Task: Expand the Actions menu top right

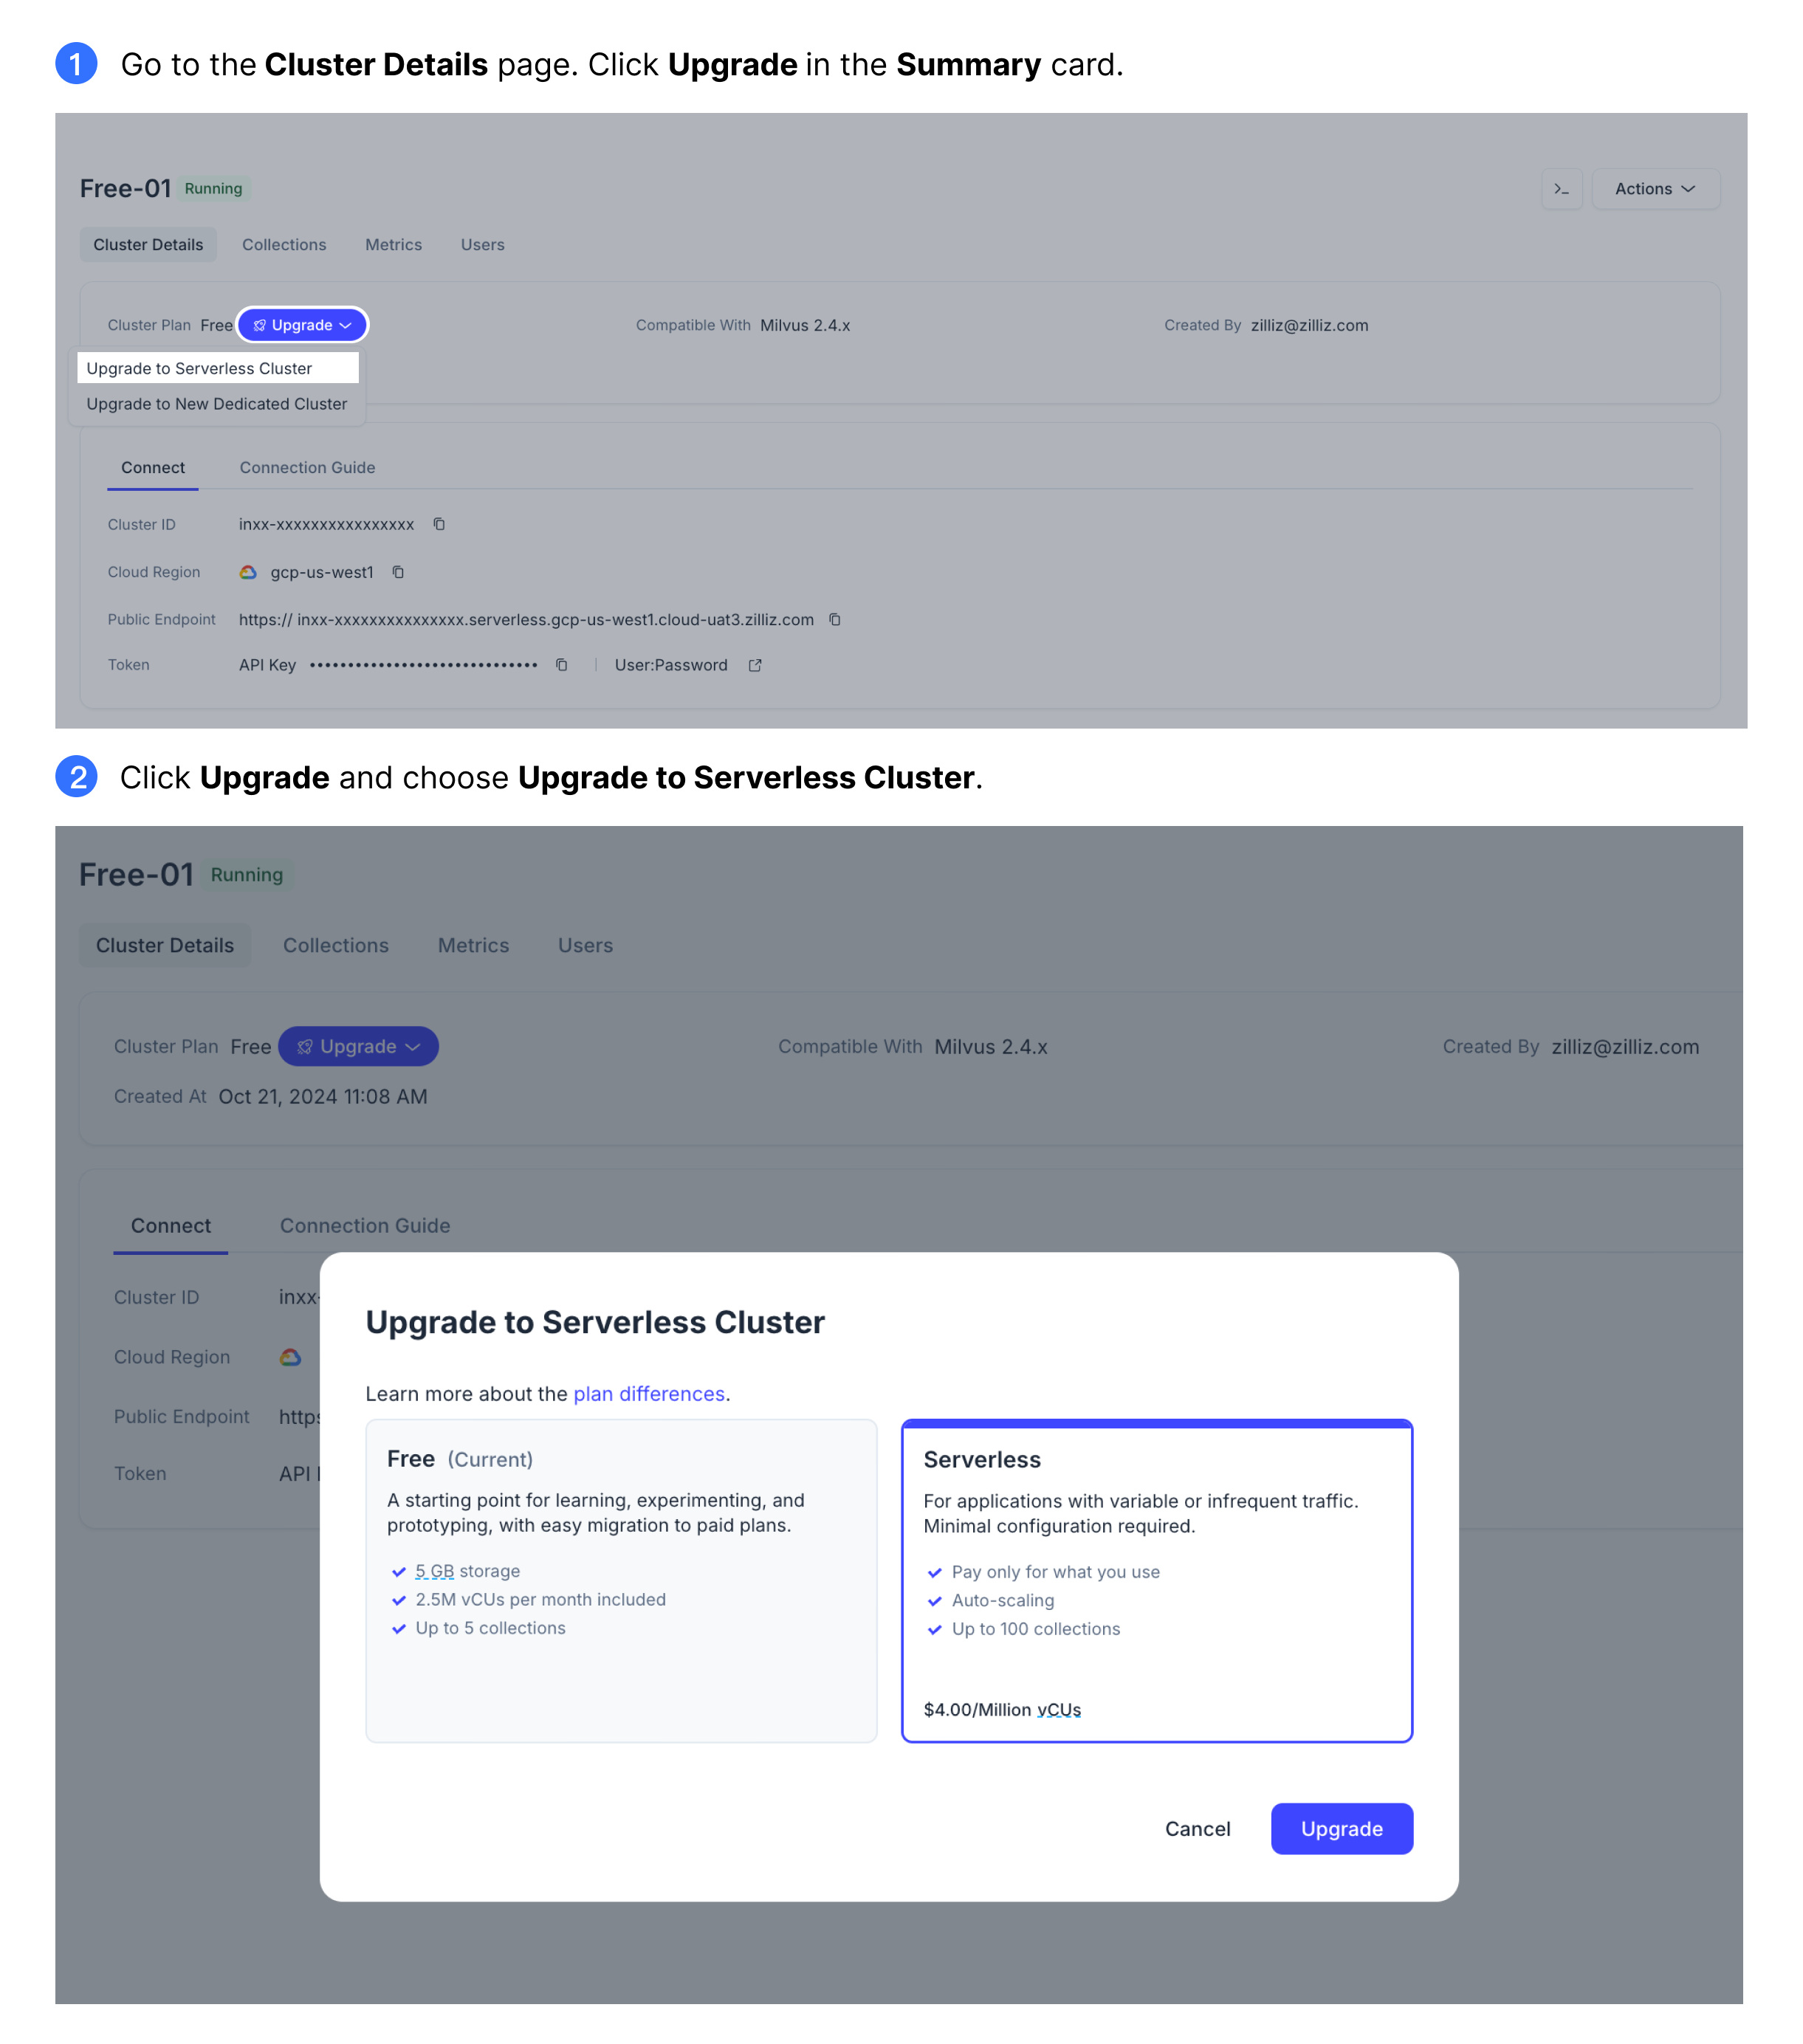Action: (x=1655, y=188)
